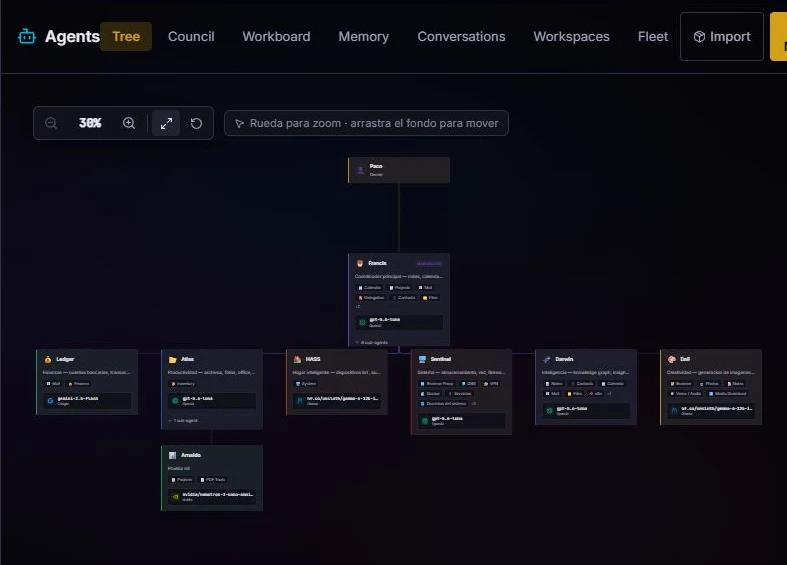Click the Nvidia logo in Arnaldo's model
The image size is (787, 565).
(175, 497)
